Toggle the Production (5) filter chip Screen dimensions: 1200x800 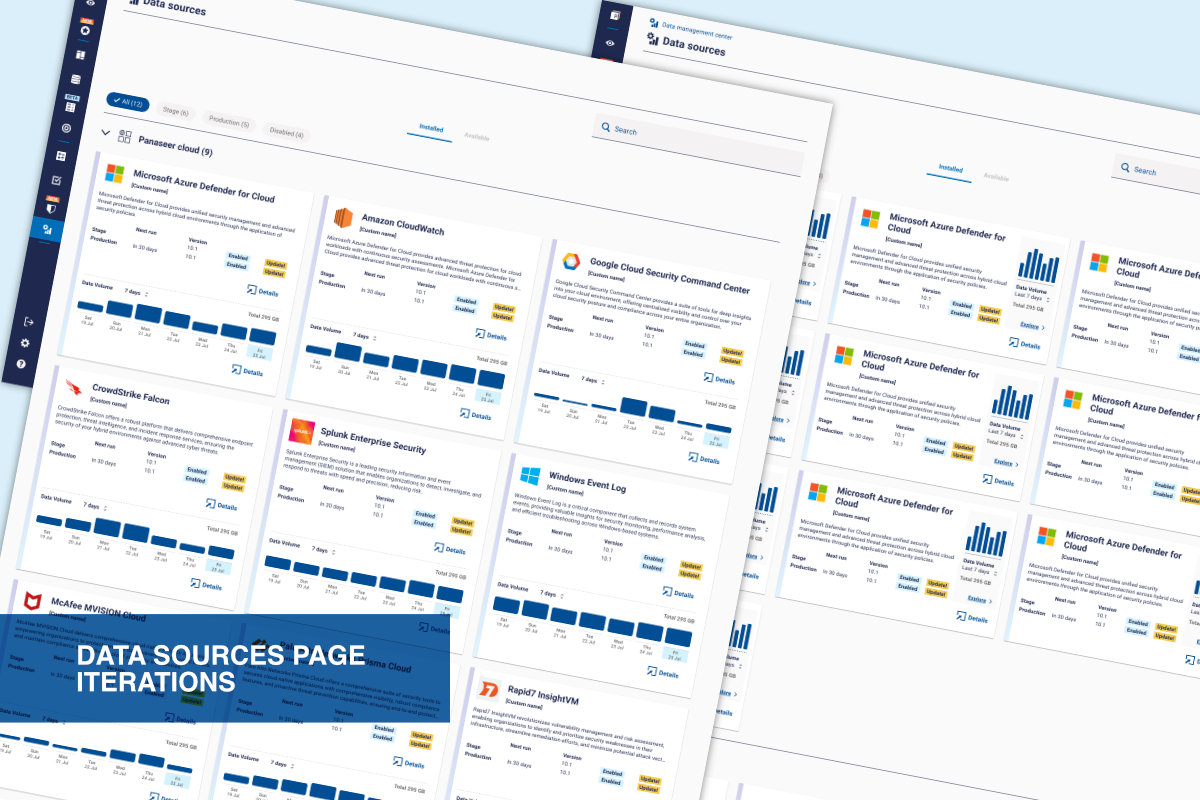[x=230, y=121]
